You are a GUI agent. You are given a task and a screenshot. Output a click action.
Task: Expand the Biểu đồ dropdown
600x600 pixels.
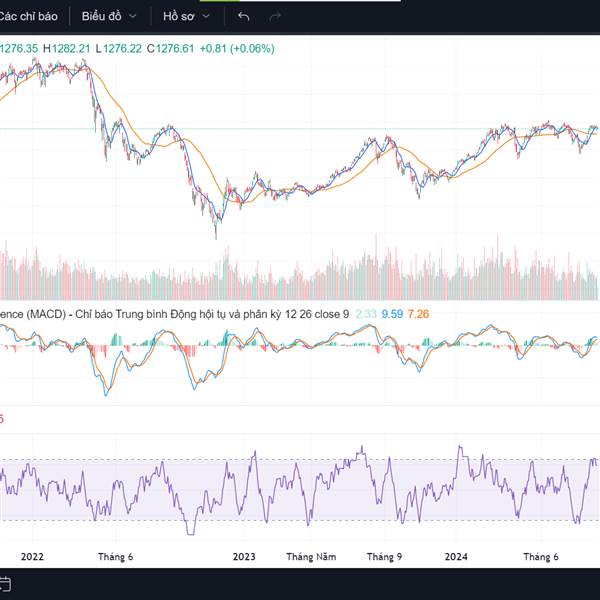click(x=109, y=16)
